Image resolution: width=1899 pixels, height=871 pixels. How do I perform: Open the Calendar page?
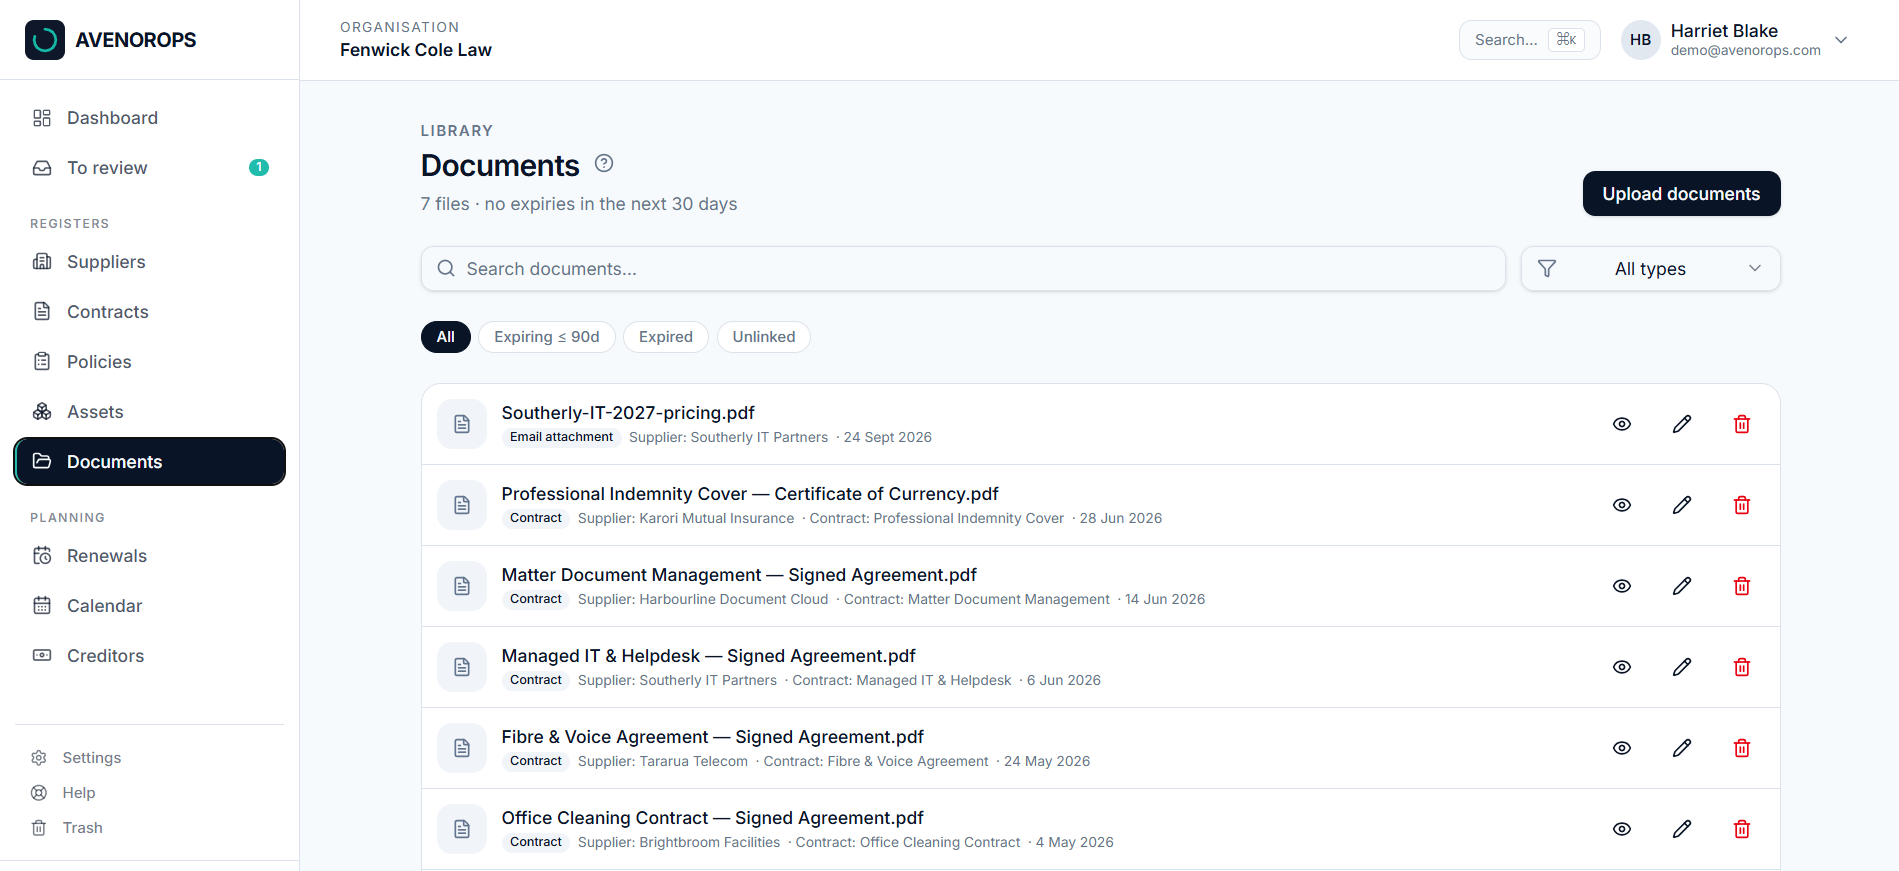click(150, 606)
